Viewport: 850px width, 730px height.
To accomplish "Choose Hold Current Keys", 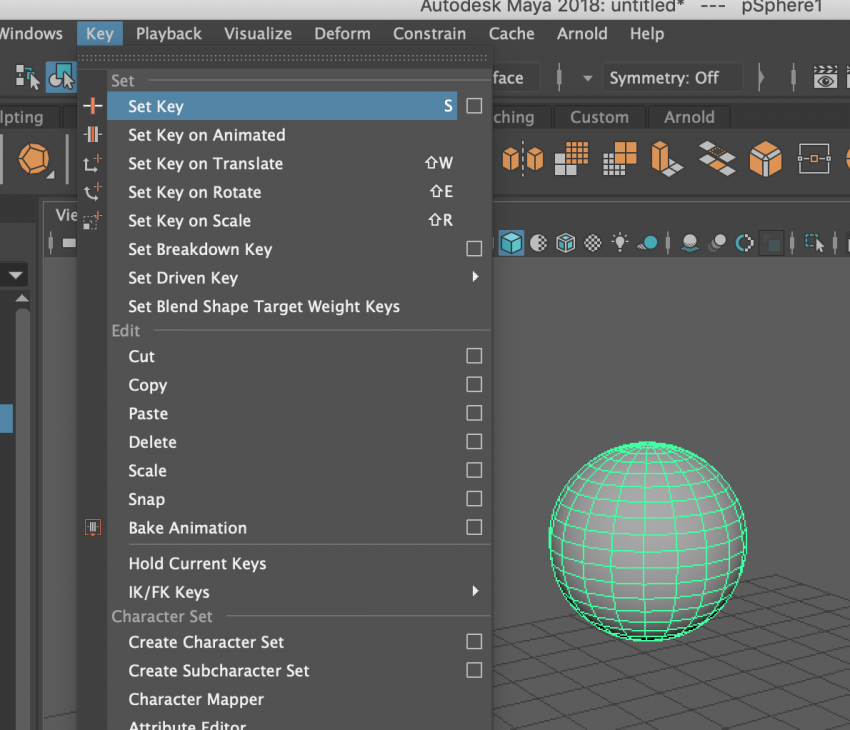I will [197, 563].
